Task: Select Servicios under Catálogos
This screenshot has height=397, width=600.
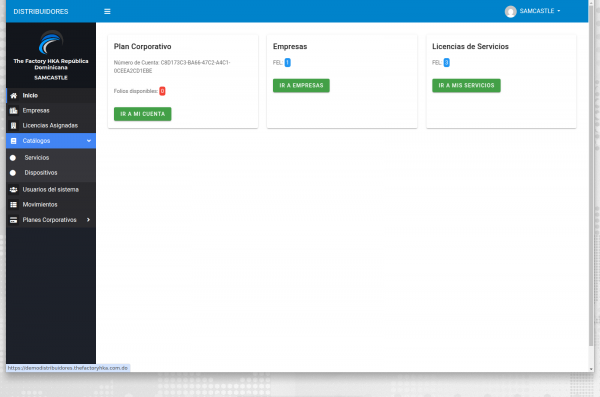Action: pos(51,158)
